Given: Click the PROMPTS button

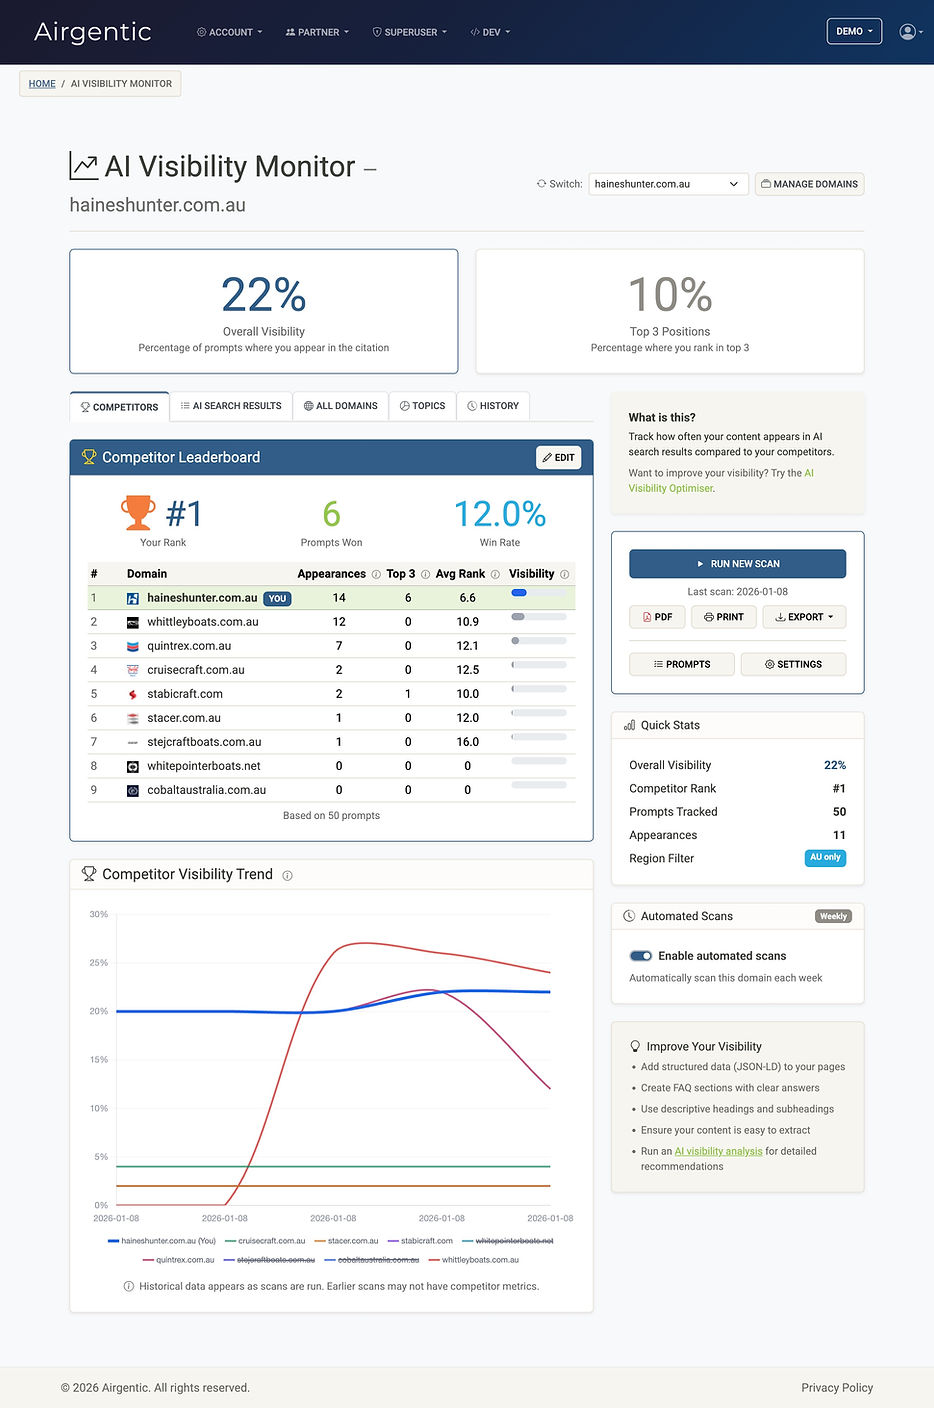Looking at the screenshot, I should [682, 664].
